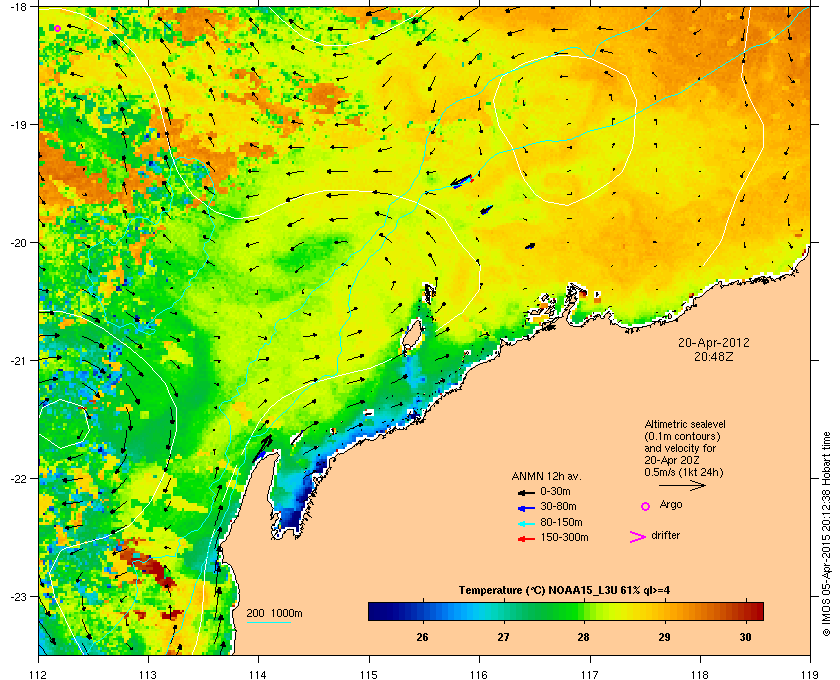
Task: Click the latitude axis label -19
Action: 18,125
